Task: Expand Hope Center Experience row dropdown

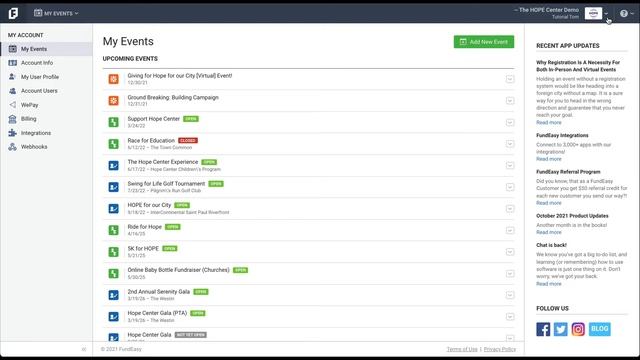Action: point(510,165)
